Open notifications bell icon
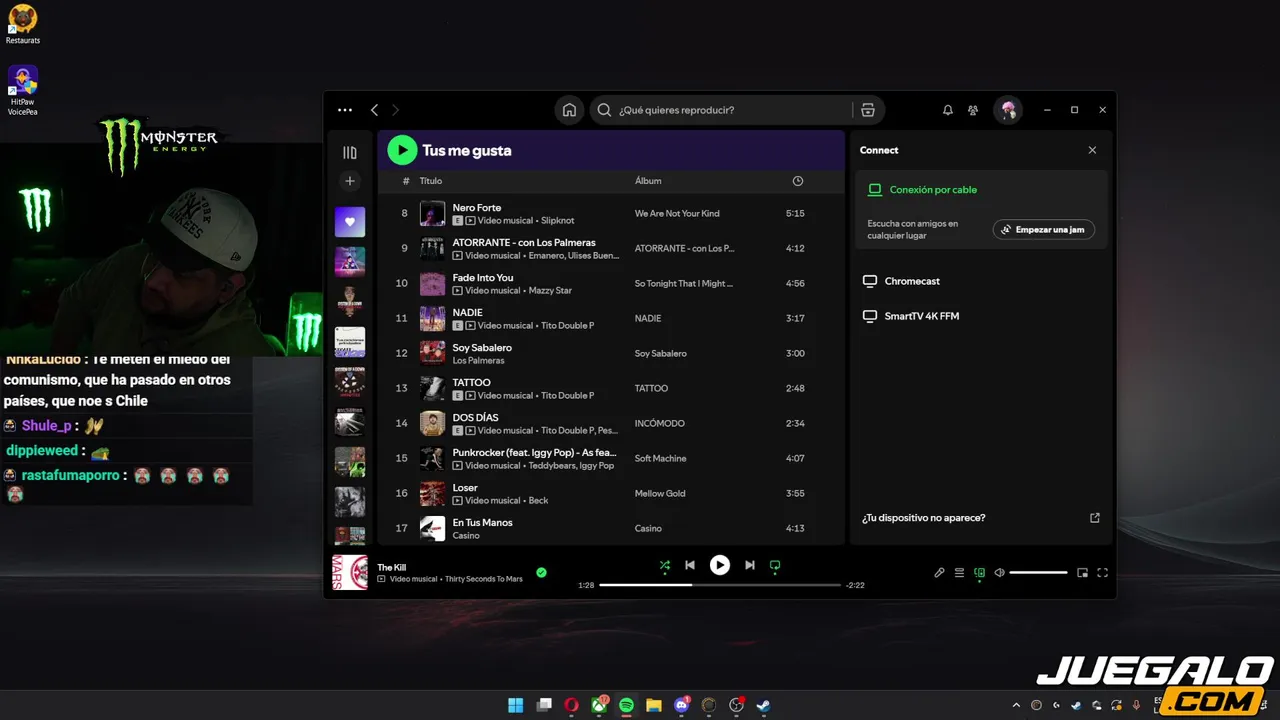 point(948,110)
